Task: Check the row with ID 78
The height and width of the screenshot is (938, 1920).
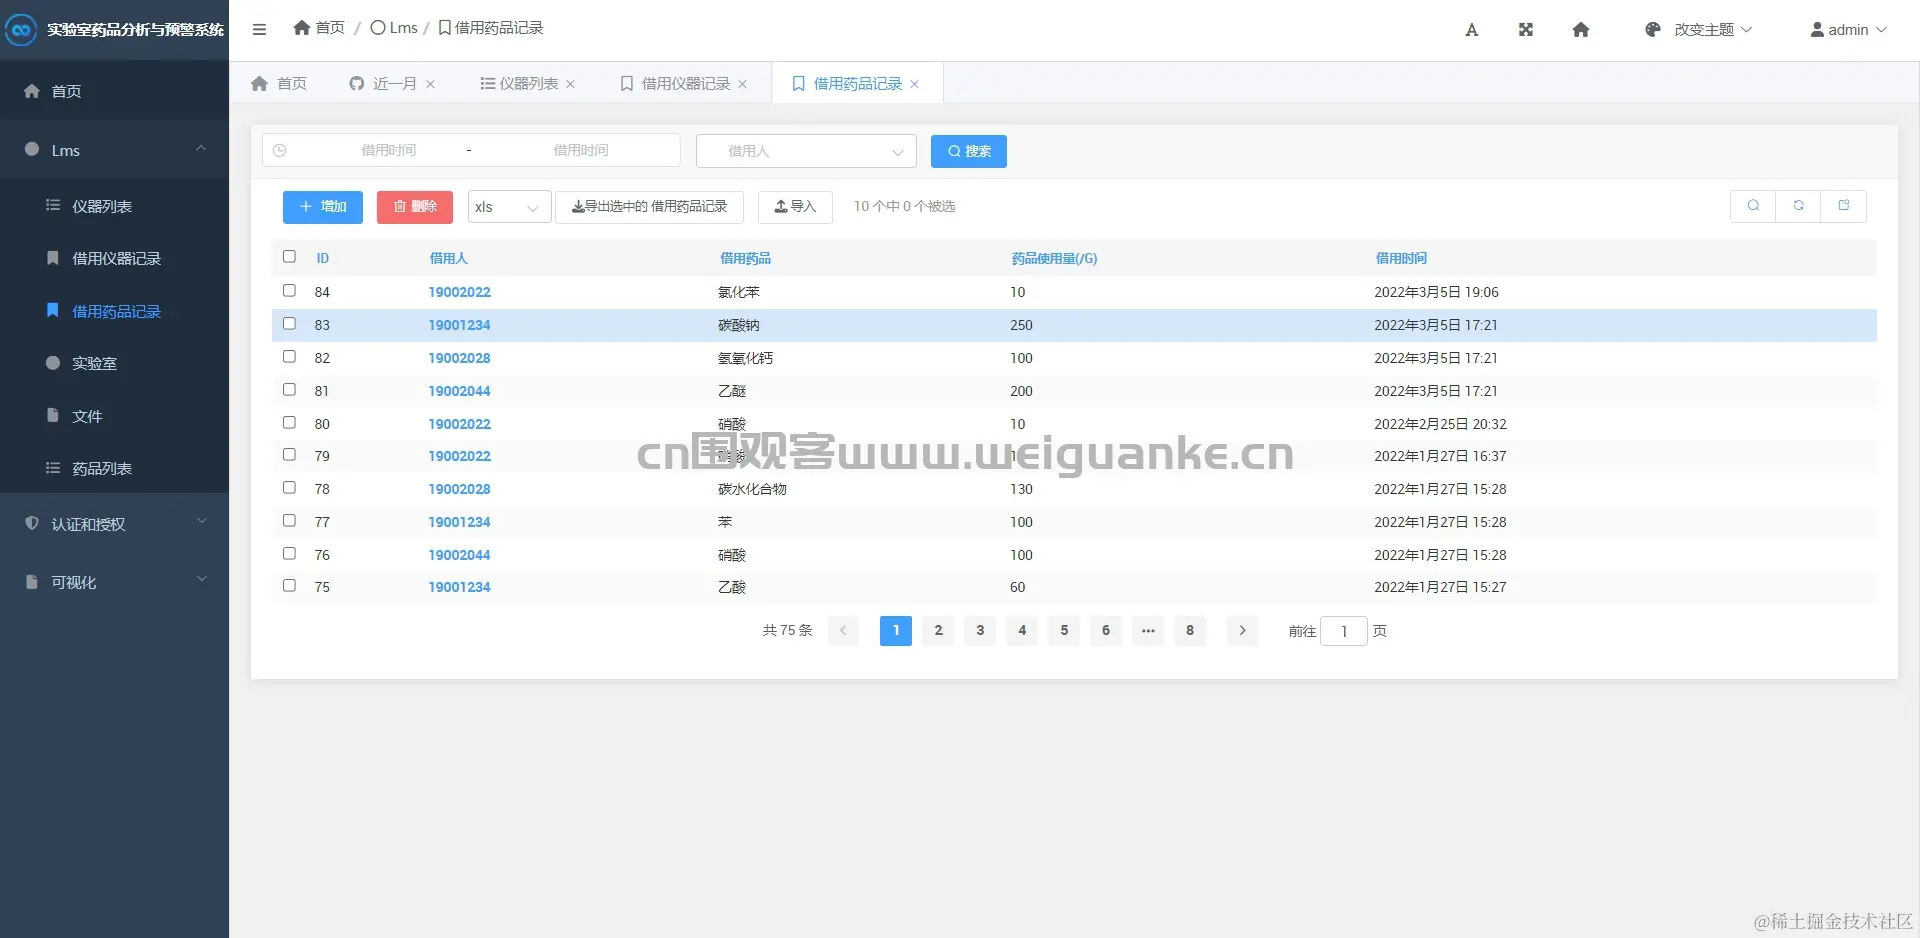Action: [x=289, y=488]
